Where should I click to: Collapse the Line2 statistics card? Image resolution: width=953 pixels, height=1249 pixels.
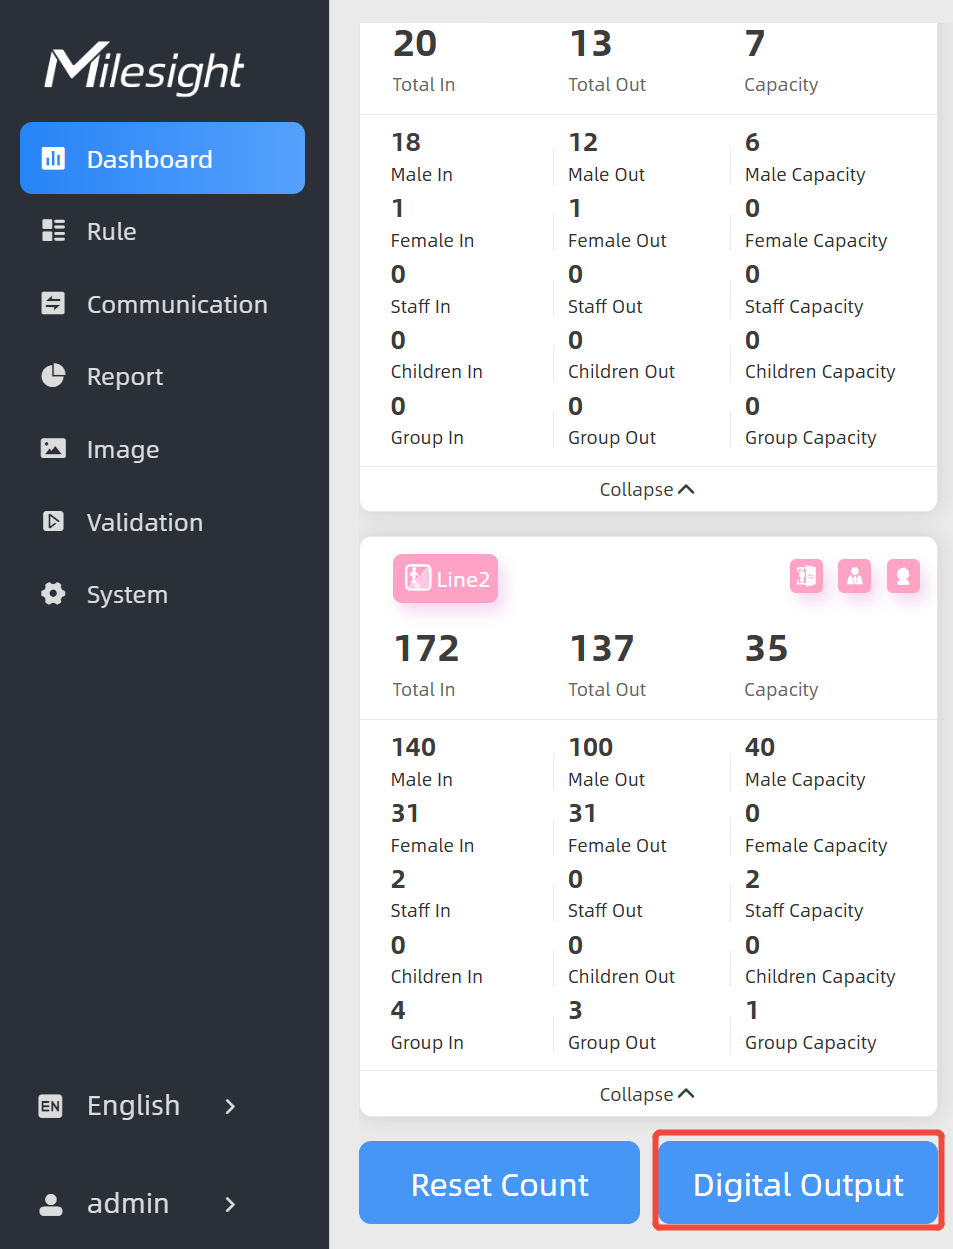[647, 1094]
